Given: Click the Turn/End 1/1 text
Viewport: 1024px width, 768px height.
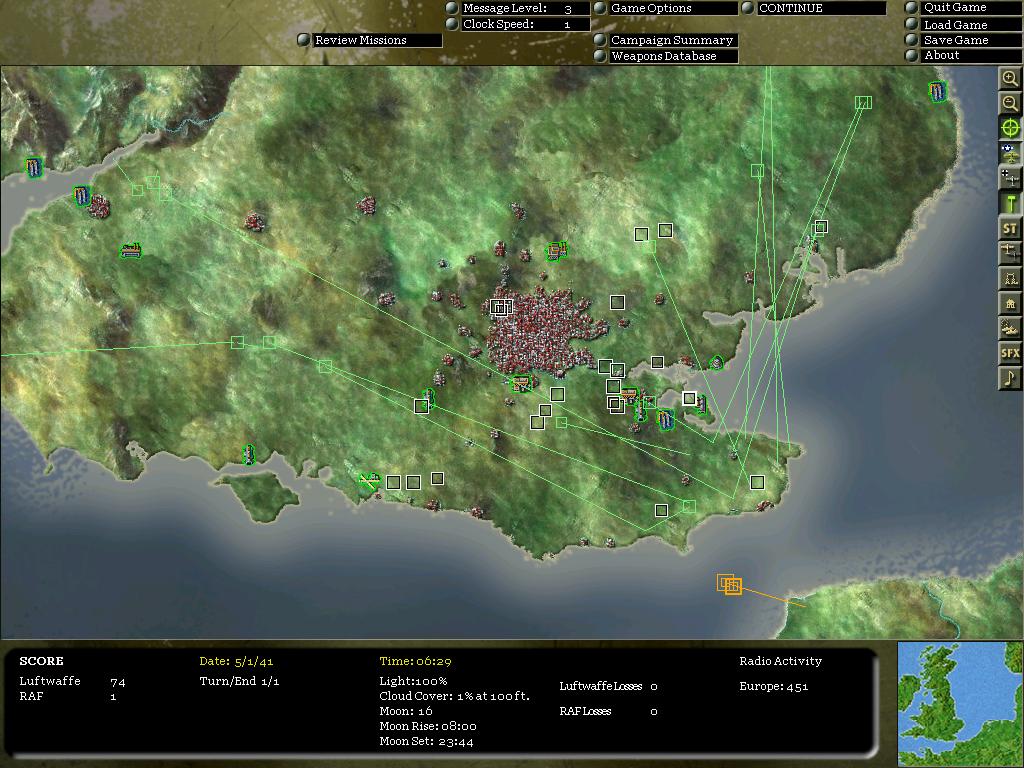Looking at the screenshot, I should pyautogui.click(x=240, y=681).
